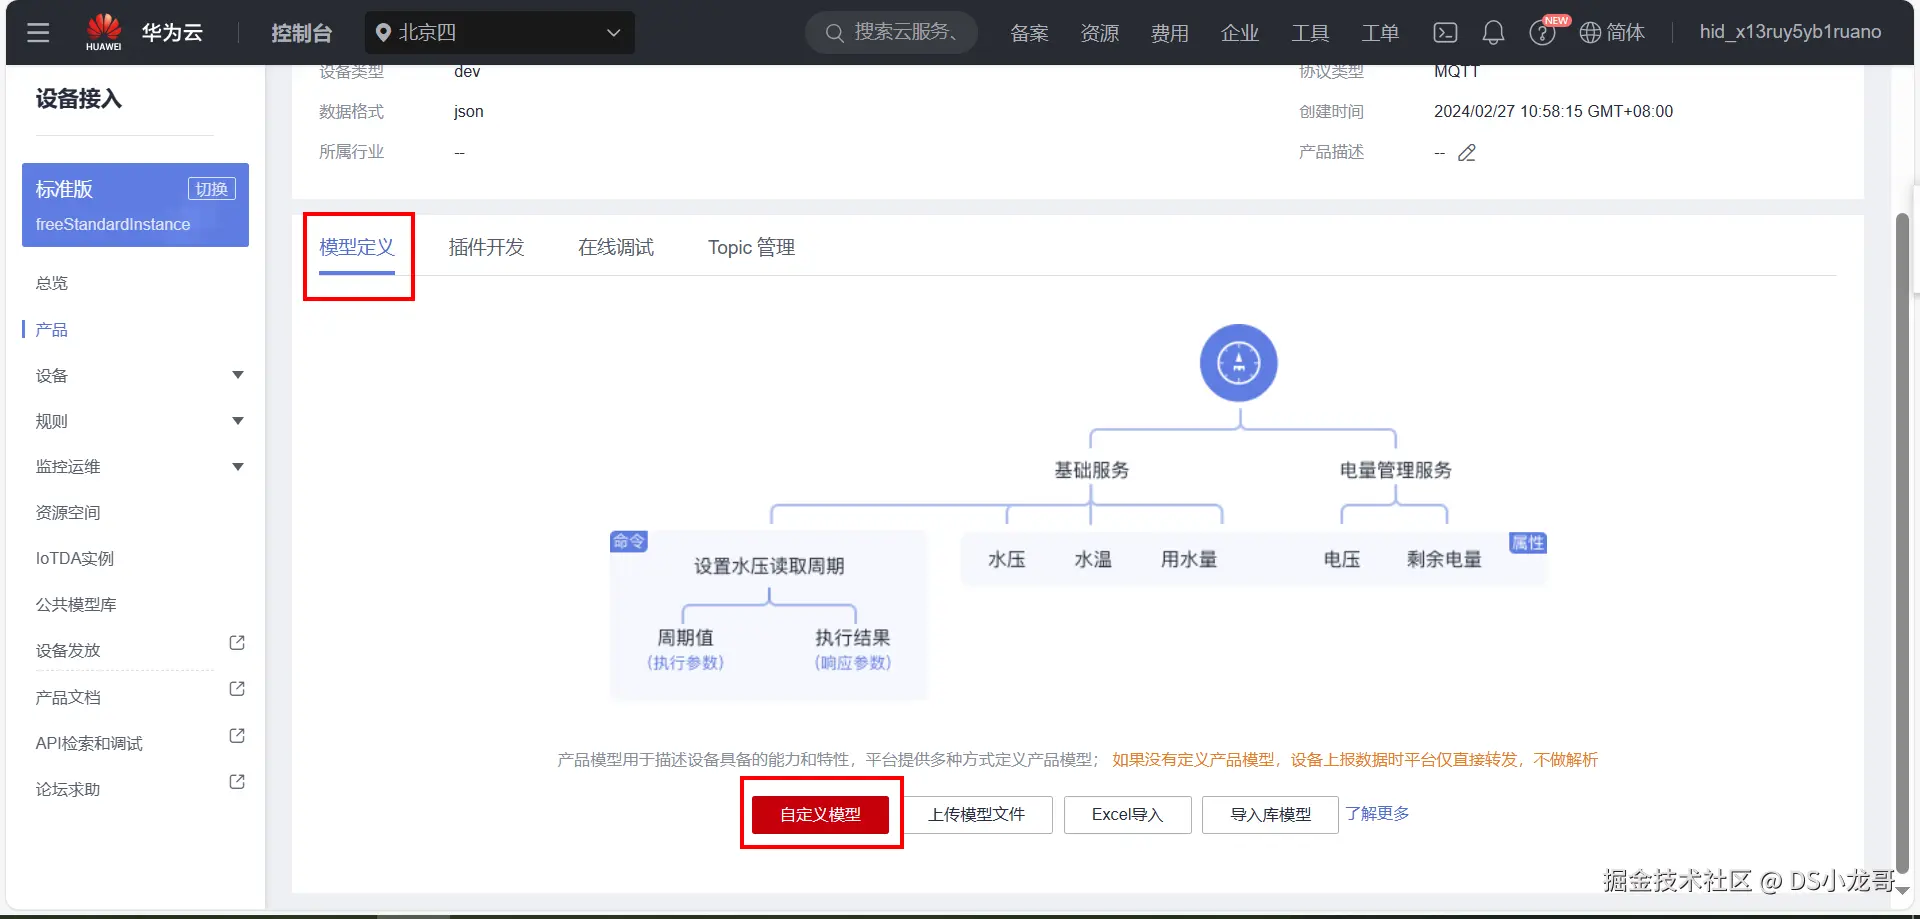The width and height of the screenshot is (1920, 919).
Task: Open the account menu hid_x13ruy5yb1ruano
Action: tap(1790, 32)
